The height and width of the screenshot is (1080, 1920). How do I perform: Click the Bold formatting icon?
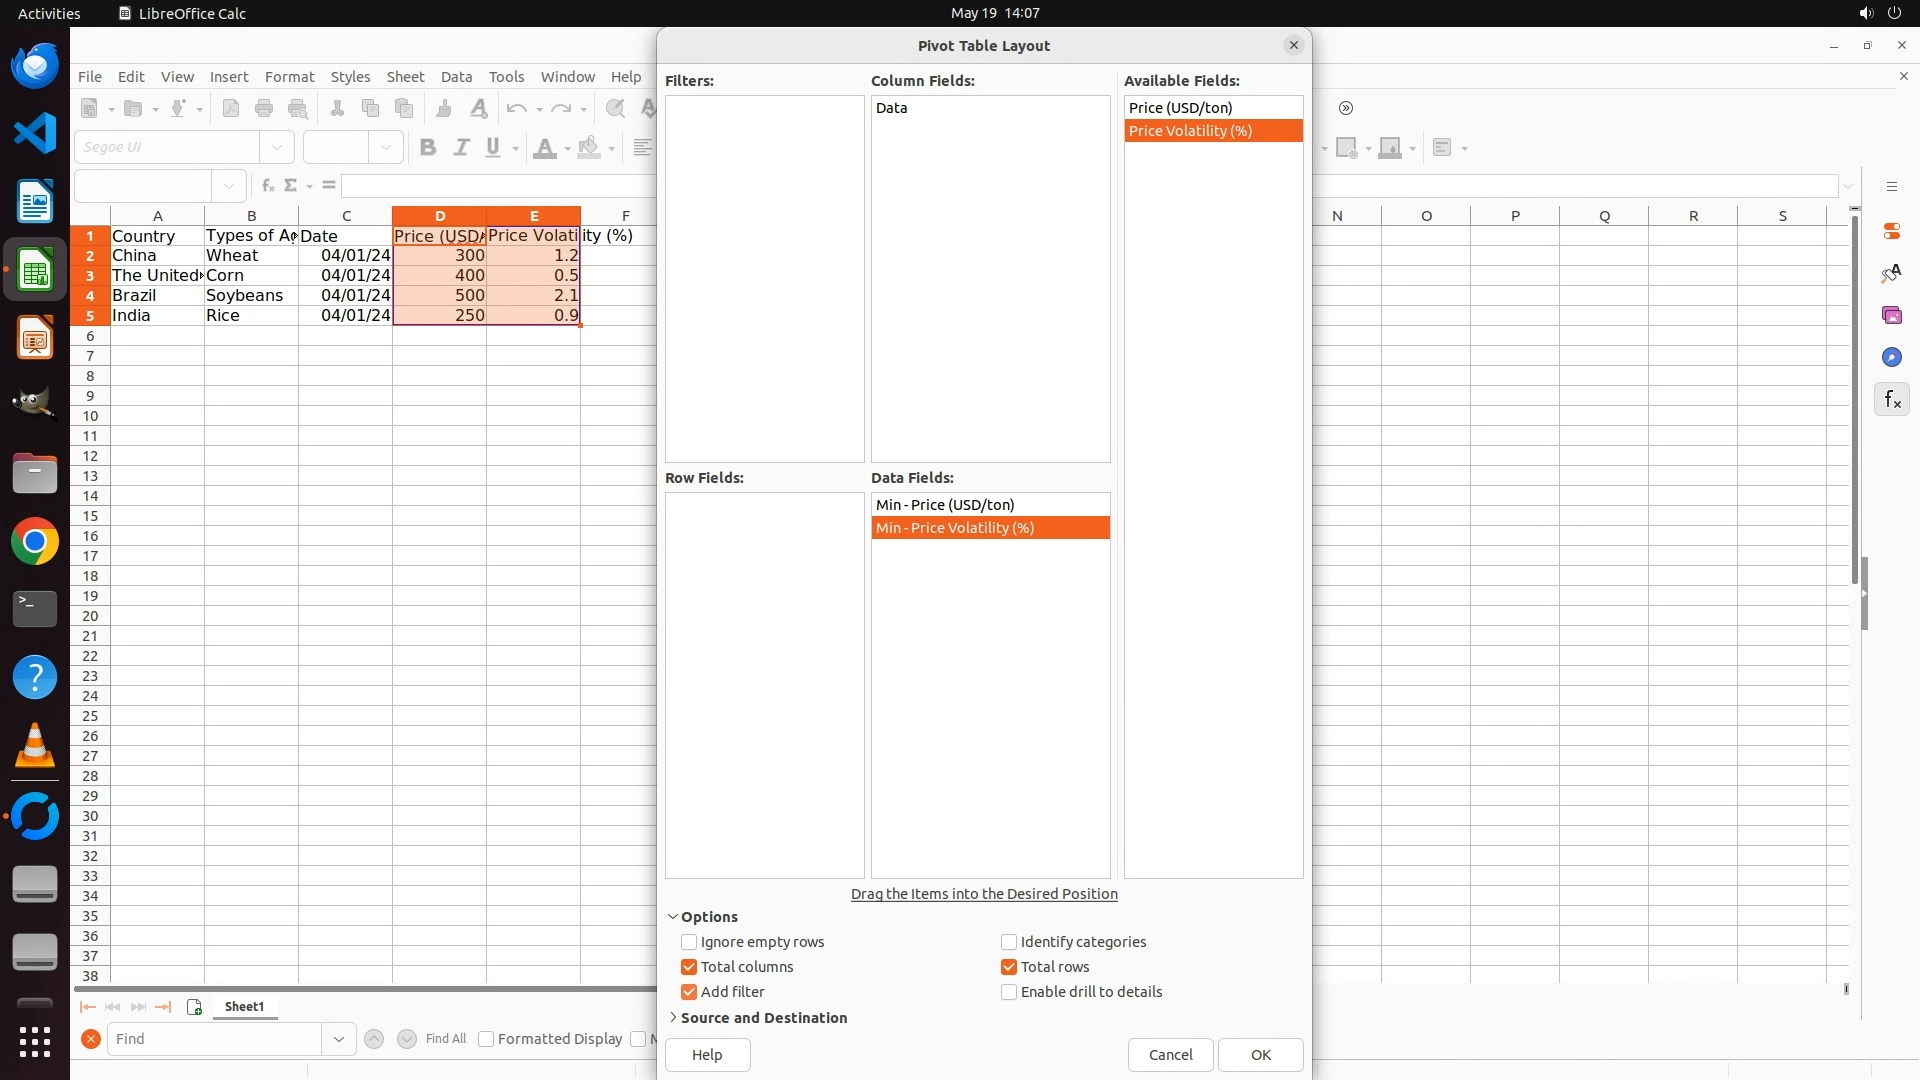428,148
